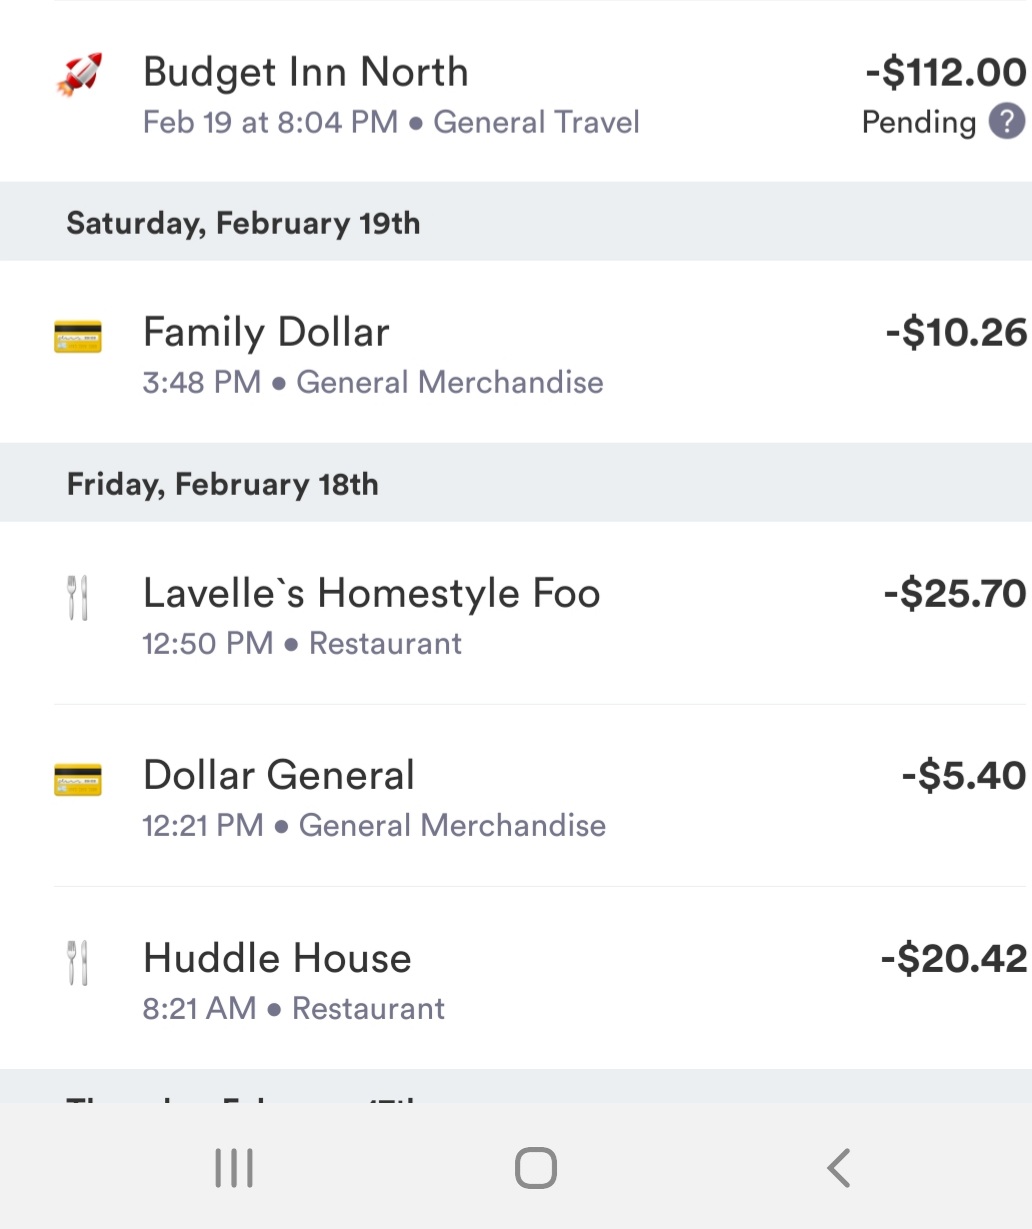Tap the -$10.26 Family Dollar amount
The height and width of the screenshot is (1229, 1032).
click(x=956, y=333)
